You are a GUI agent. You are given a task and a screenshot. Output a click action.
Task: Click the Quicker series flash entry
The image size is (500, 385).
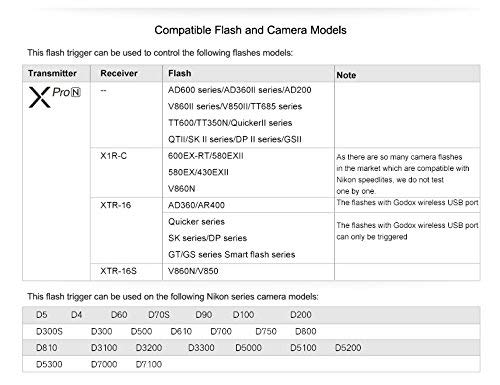click(x=196, y=222)
